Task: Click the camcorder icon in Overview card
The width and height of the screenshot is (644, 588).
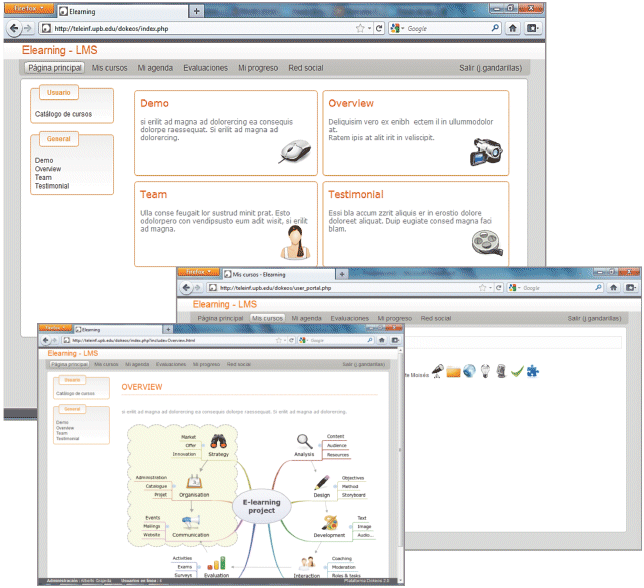Action: tap(486, 151)
